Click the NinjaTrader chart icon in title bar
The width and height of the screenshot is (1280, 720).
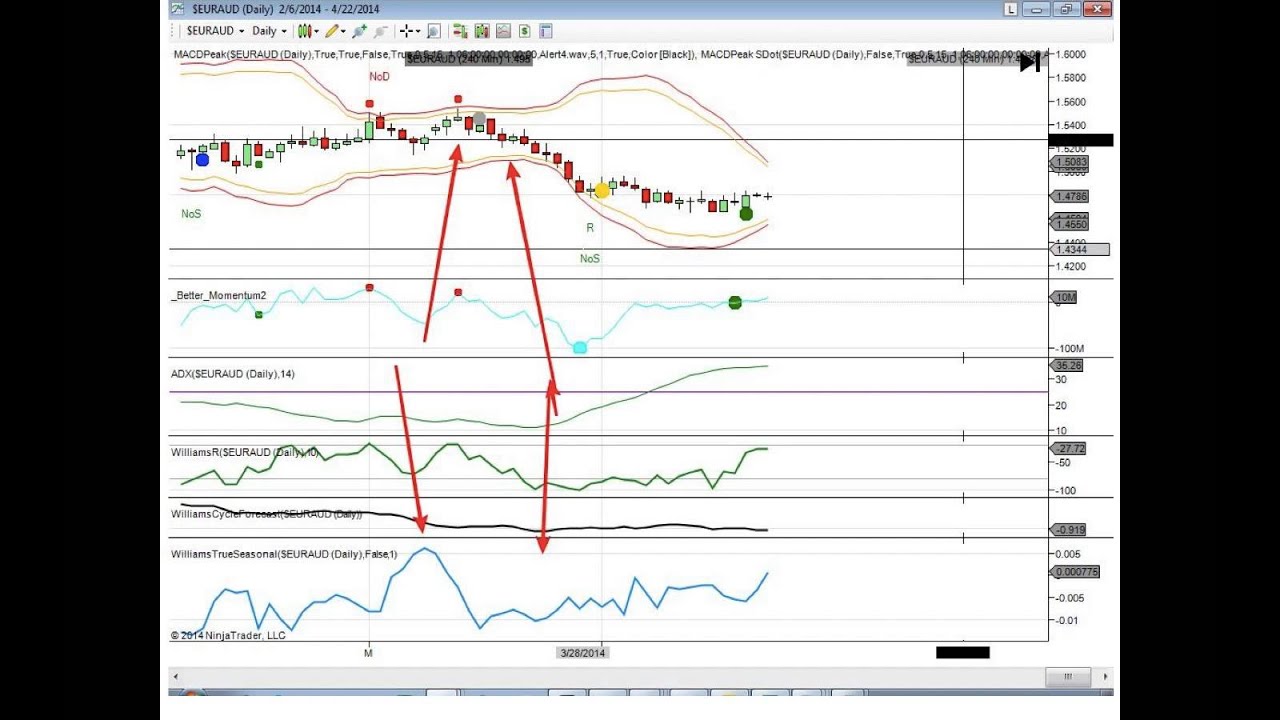177,9
